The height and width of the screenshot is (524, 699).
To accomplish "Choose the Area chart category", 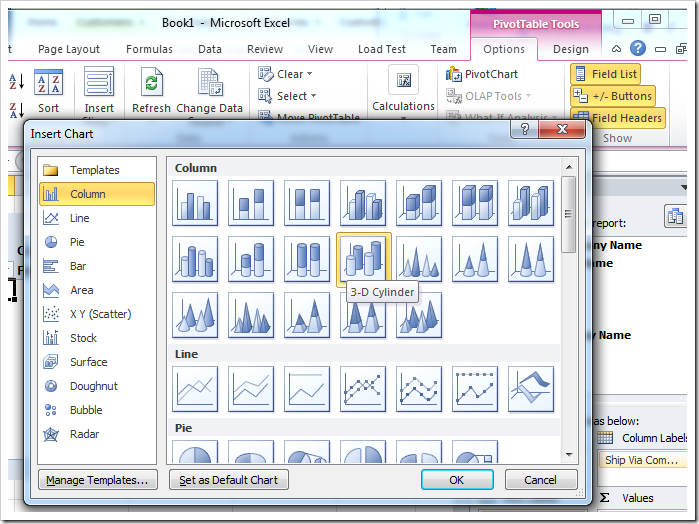I will click(97, 290).
